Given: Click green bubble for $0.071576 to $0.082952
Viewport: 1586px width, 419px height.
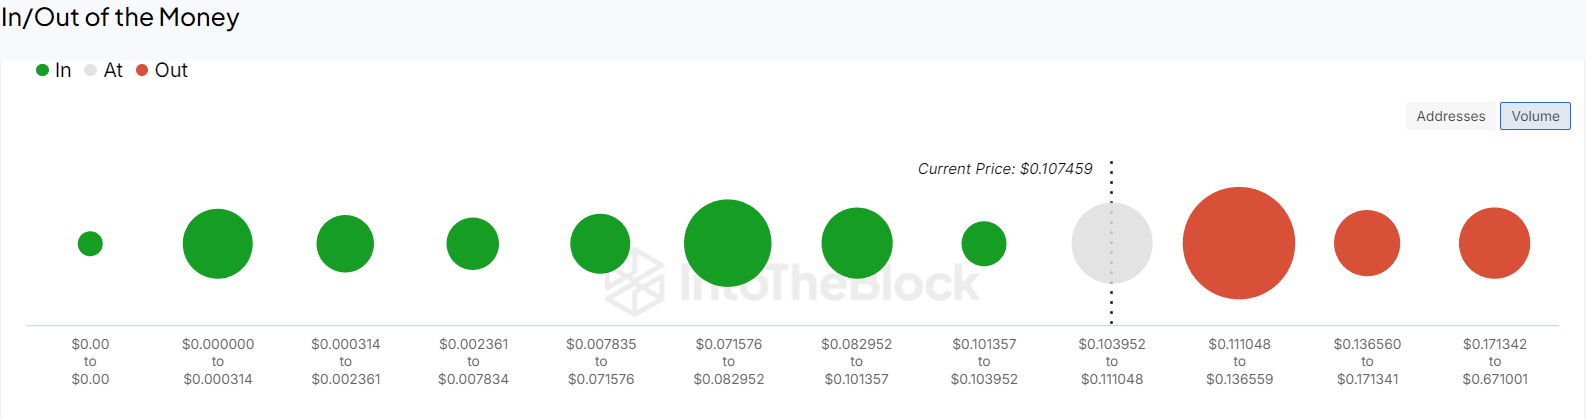Looking at the screenshot, I should [728, 243].
